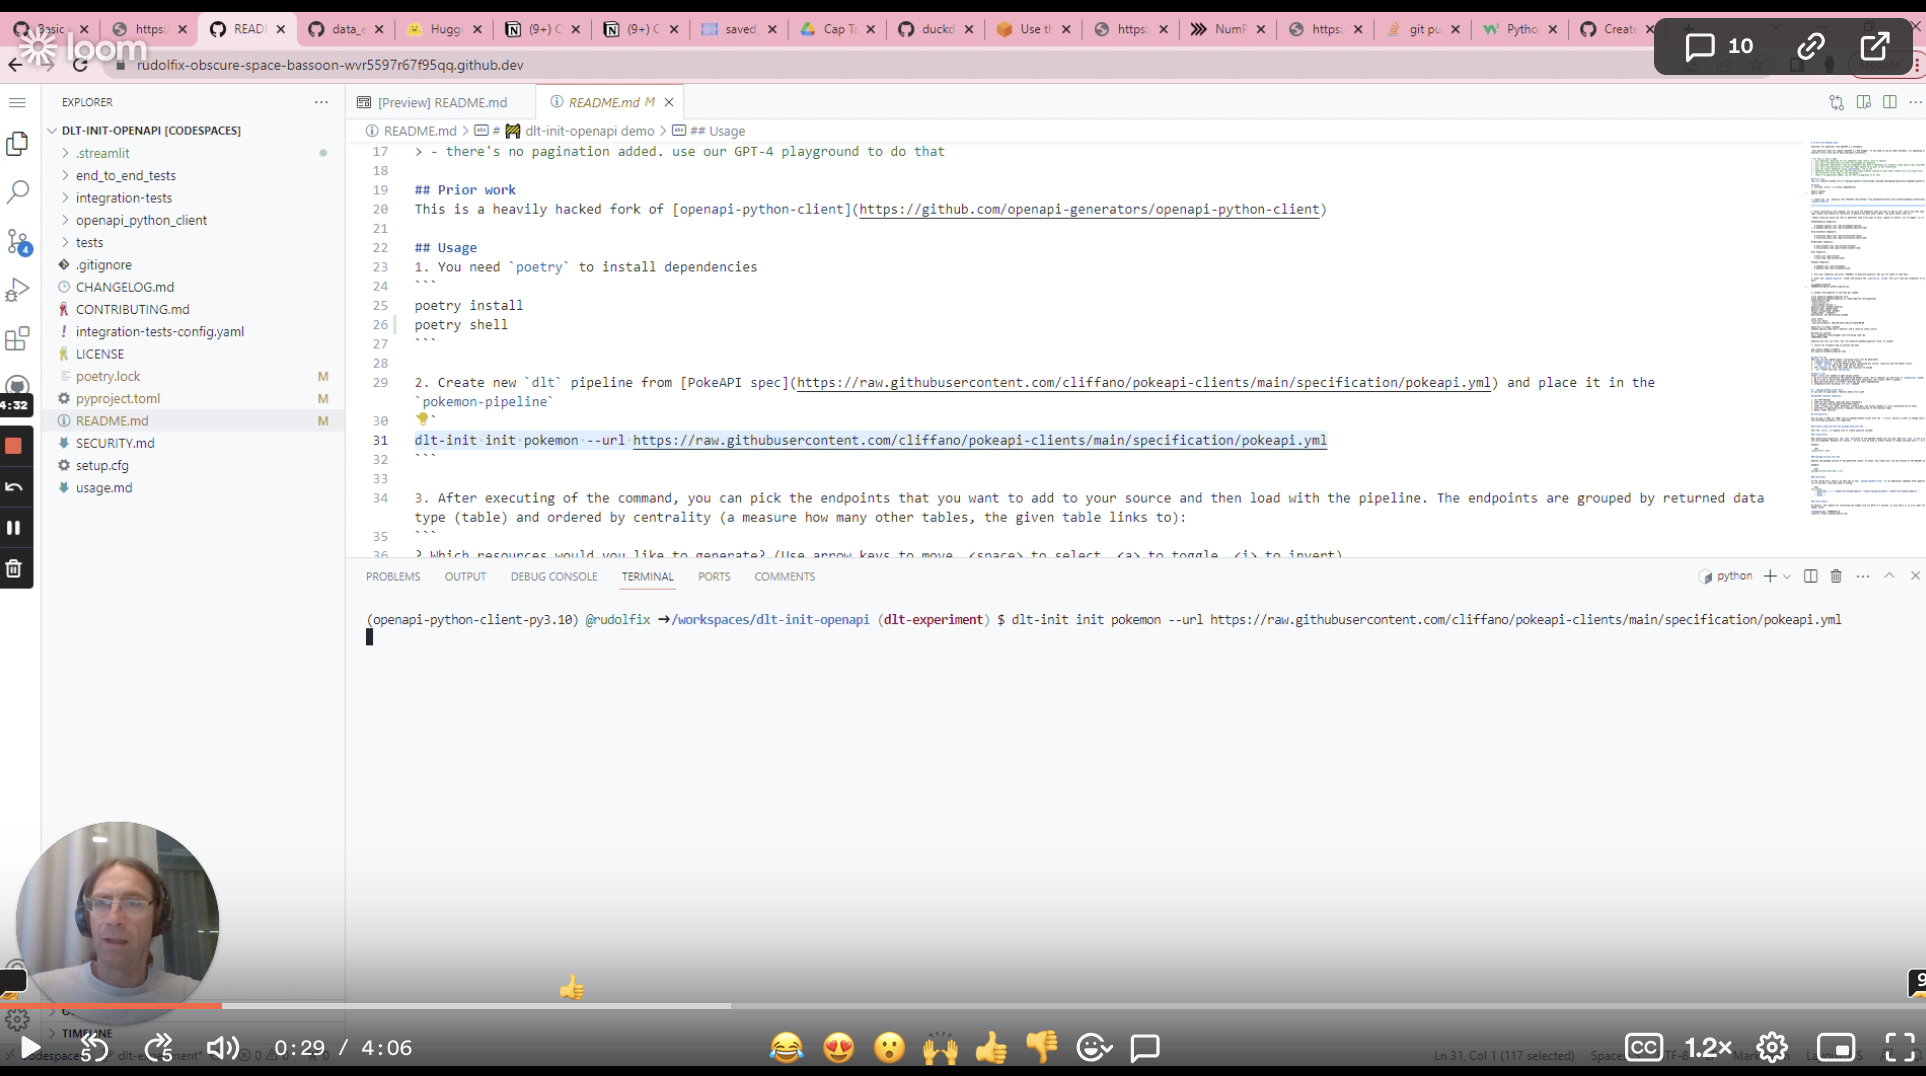Reload the browser page
Screen dimensions: 1926x1076
tap(80, 65)
